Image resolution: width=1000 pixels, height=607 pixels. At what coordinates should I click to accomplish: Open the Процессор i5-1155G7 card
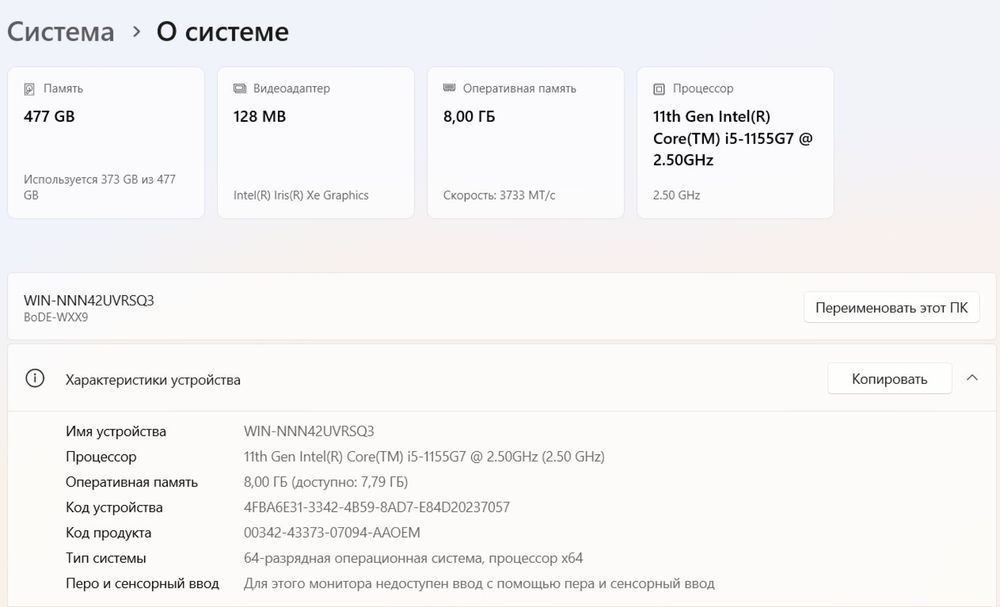tap(735, 143)
